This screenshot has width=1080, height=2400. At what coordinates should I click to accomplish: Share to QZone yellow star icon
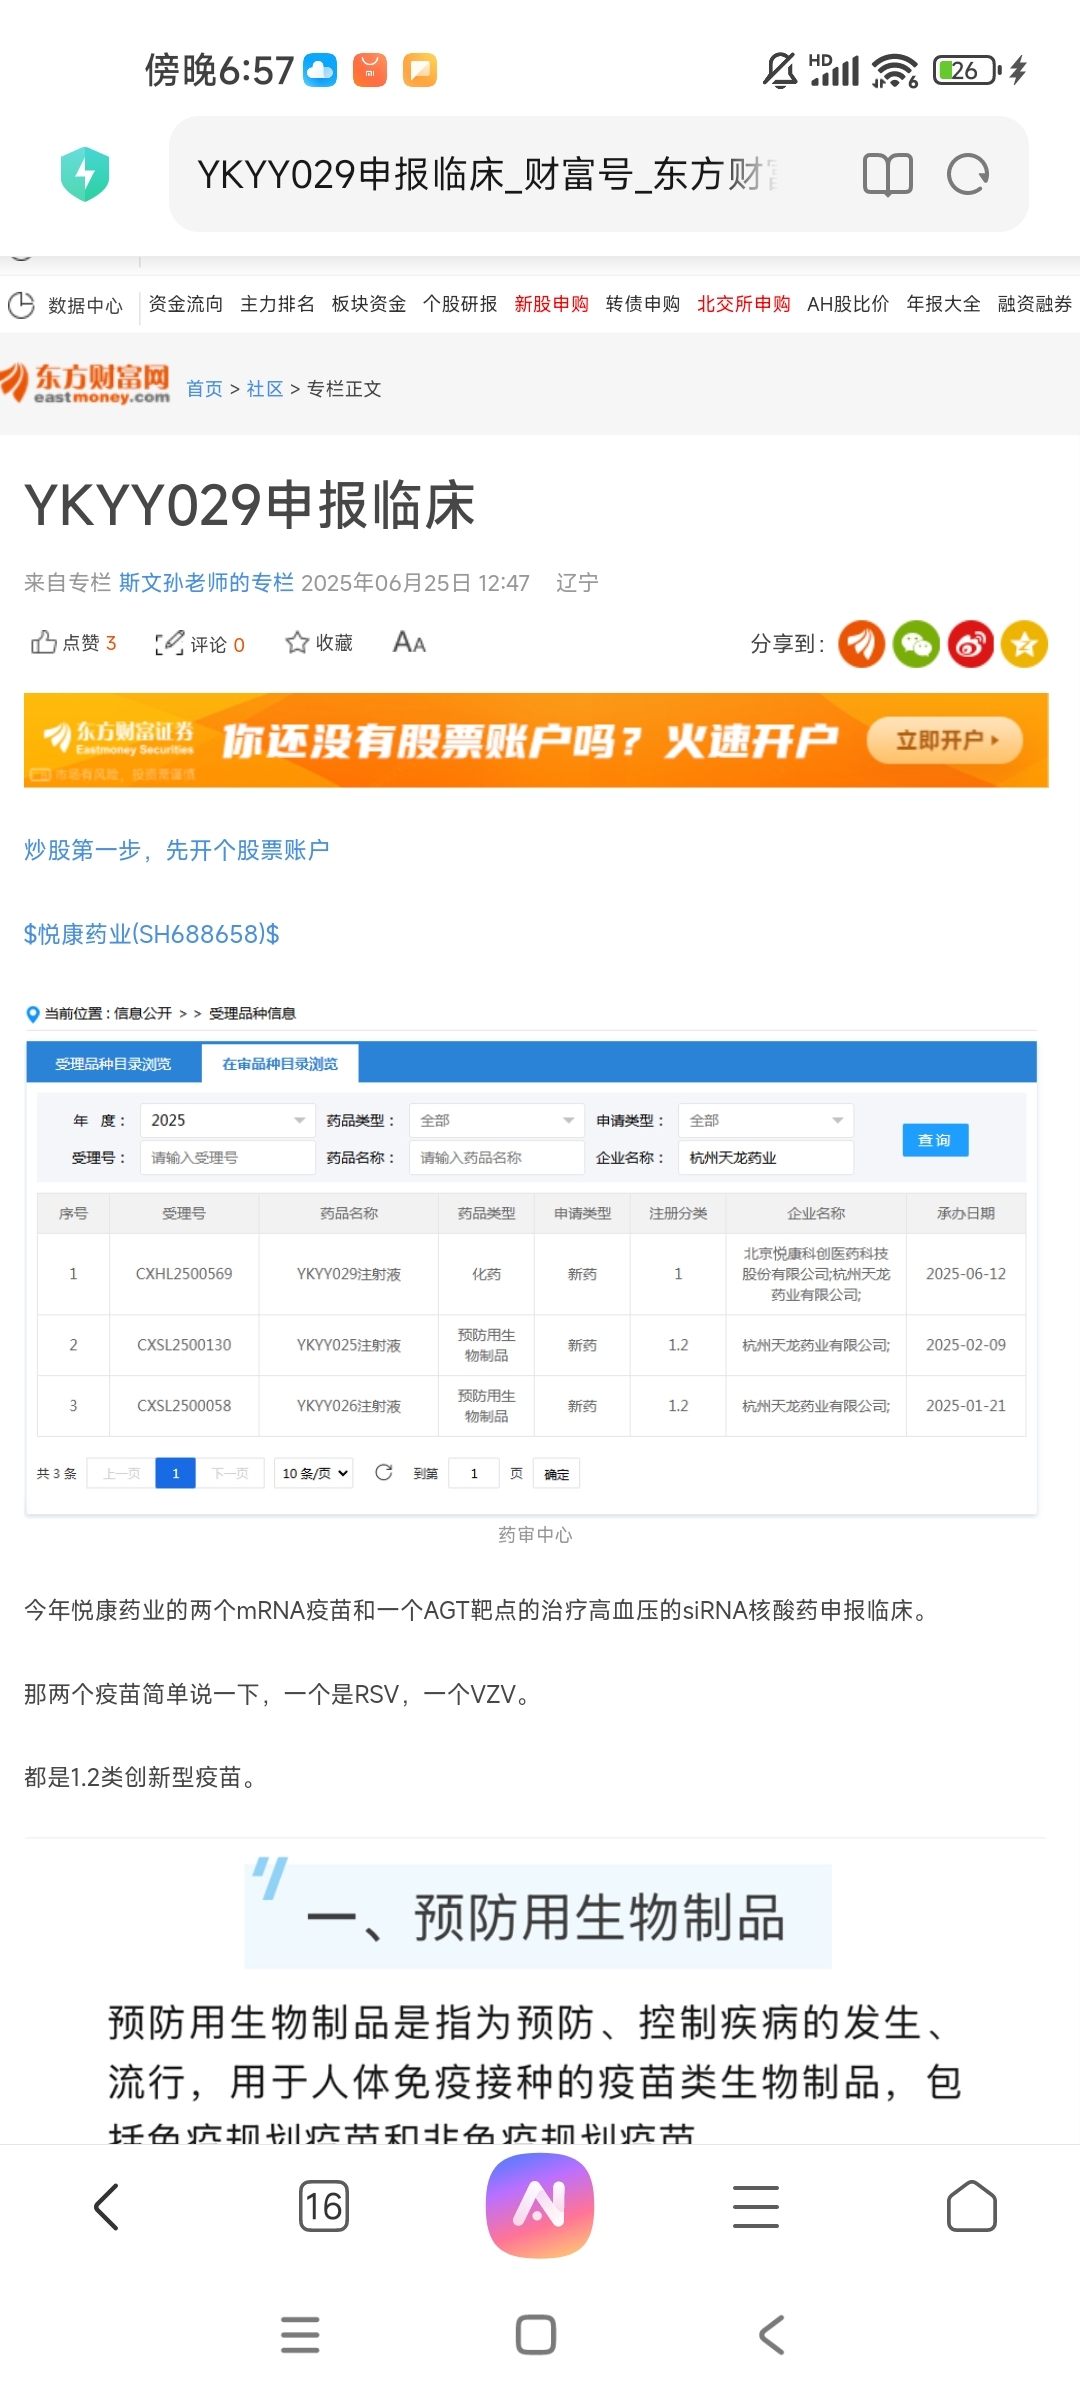1024,644
